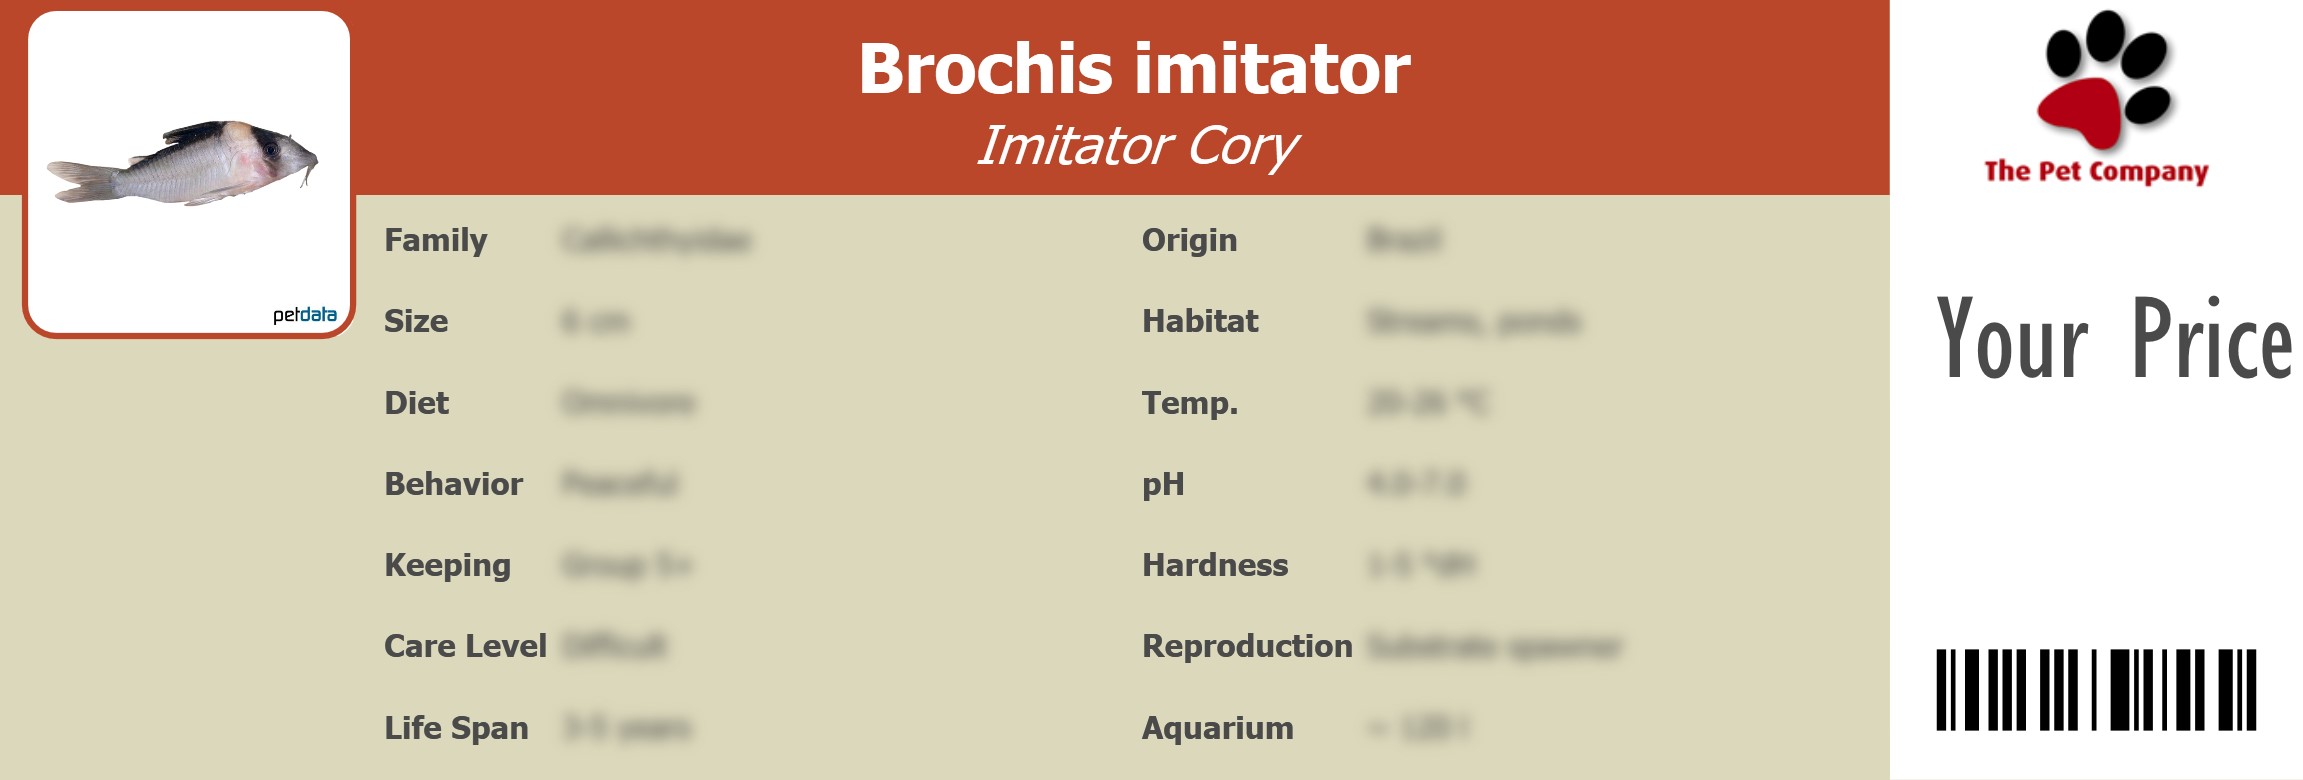
Task: Click the Diet label
Action: pos(417,403)
